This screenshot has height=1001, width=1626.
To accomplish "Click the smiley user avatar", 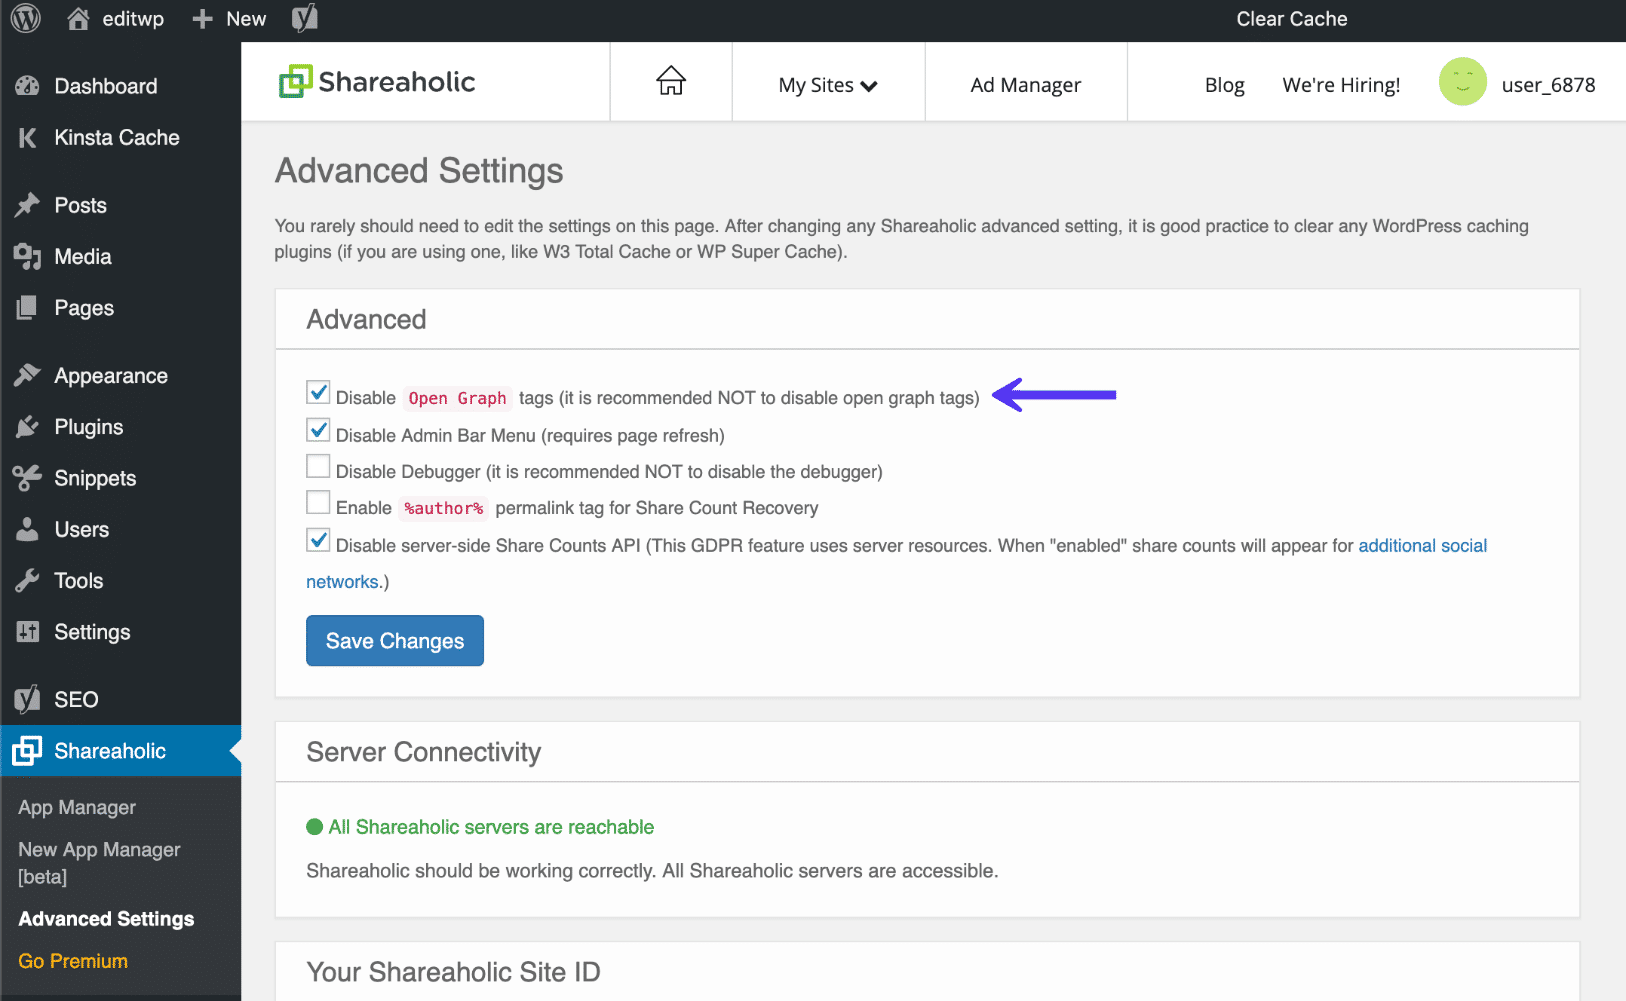I will click(x=1463, y=81).
